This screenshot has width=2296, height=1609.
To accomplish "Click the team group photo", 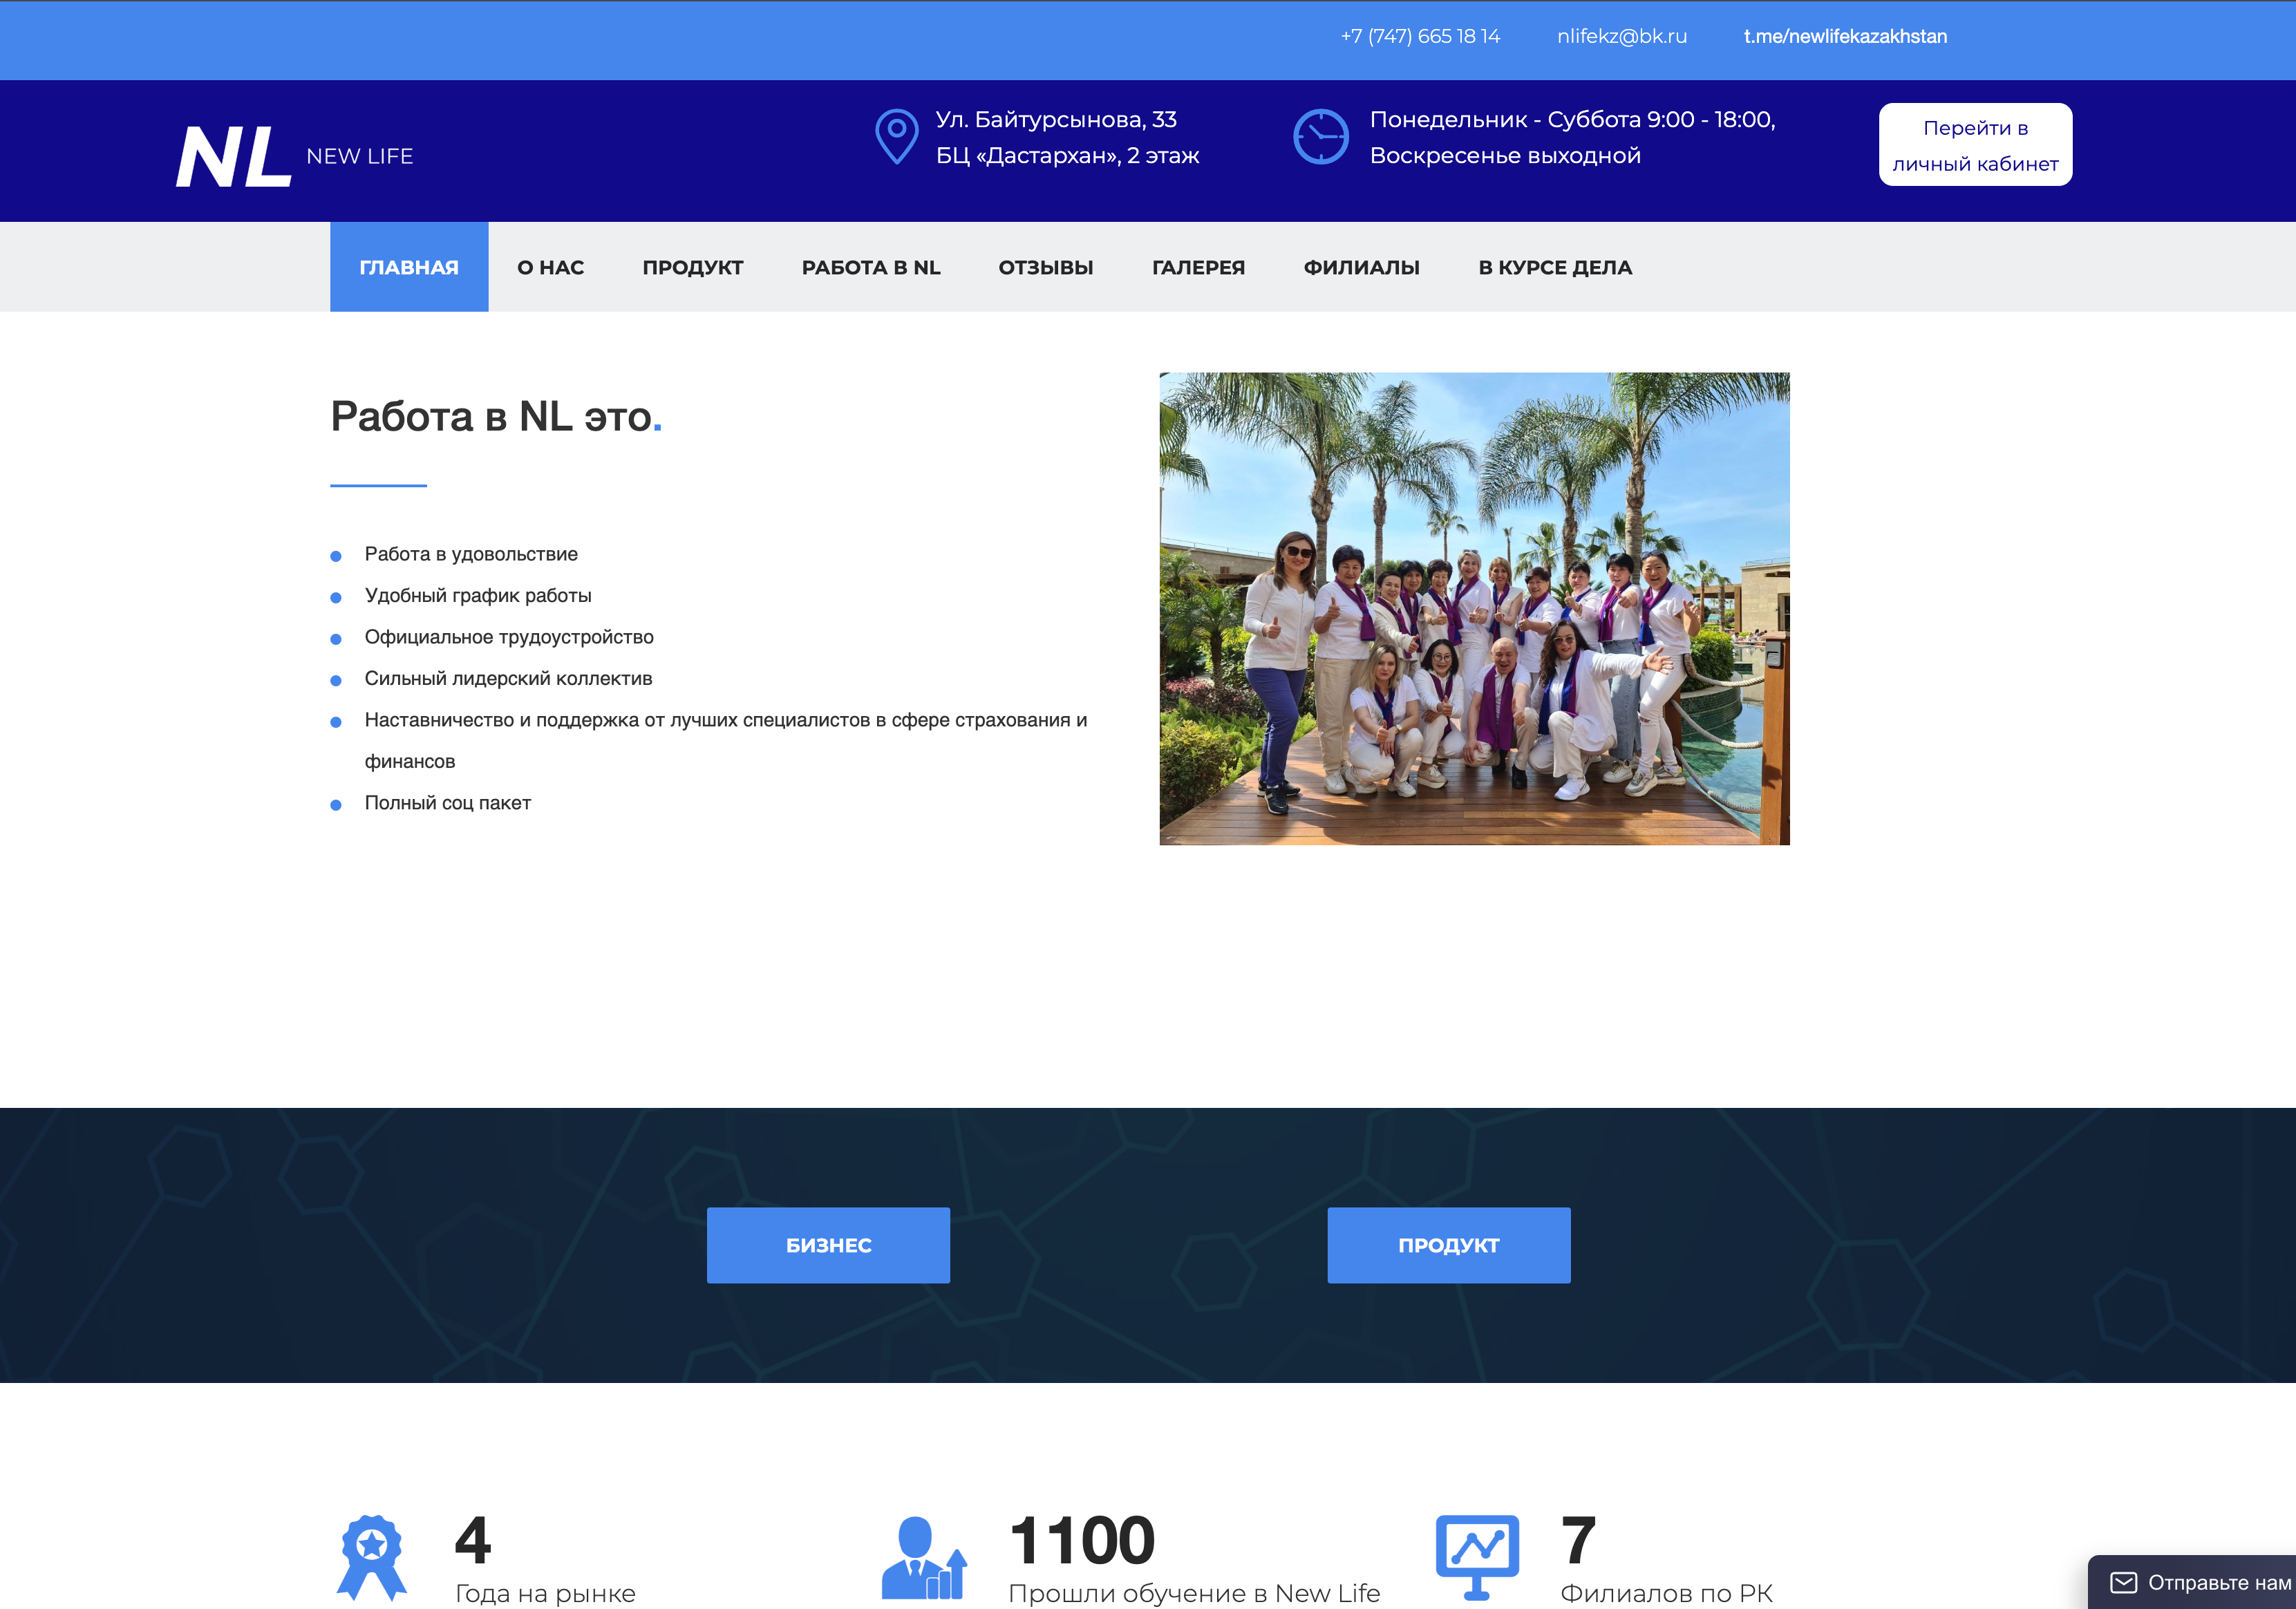I will tap(1474, 608).
